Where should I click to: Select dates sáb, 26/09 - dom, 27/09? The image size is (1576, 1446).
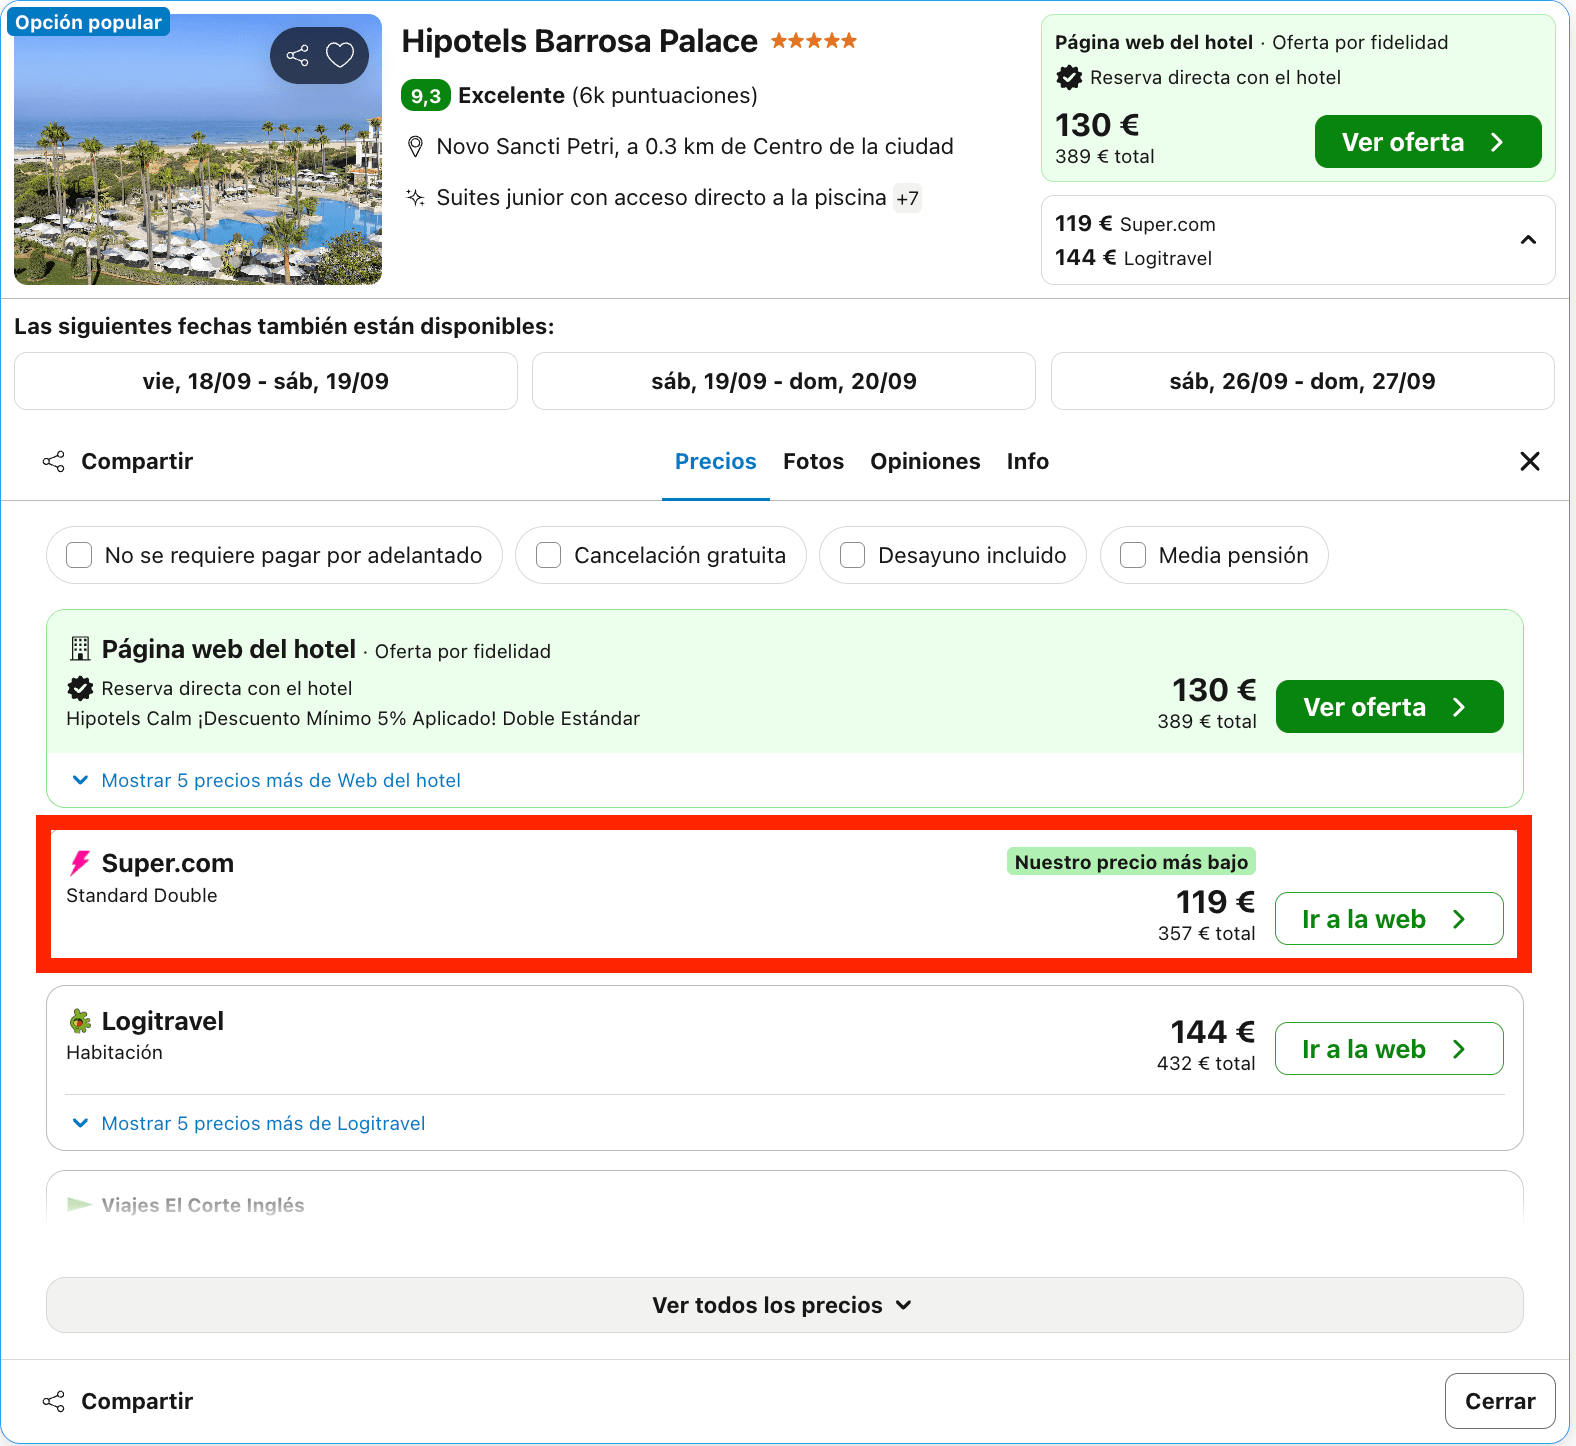pyautogui.click(x=1303, y=381)
